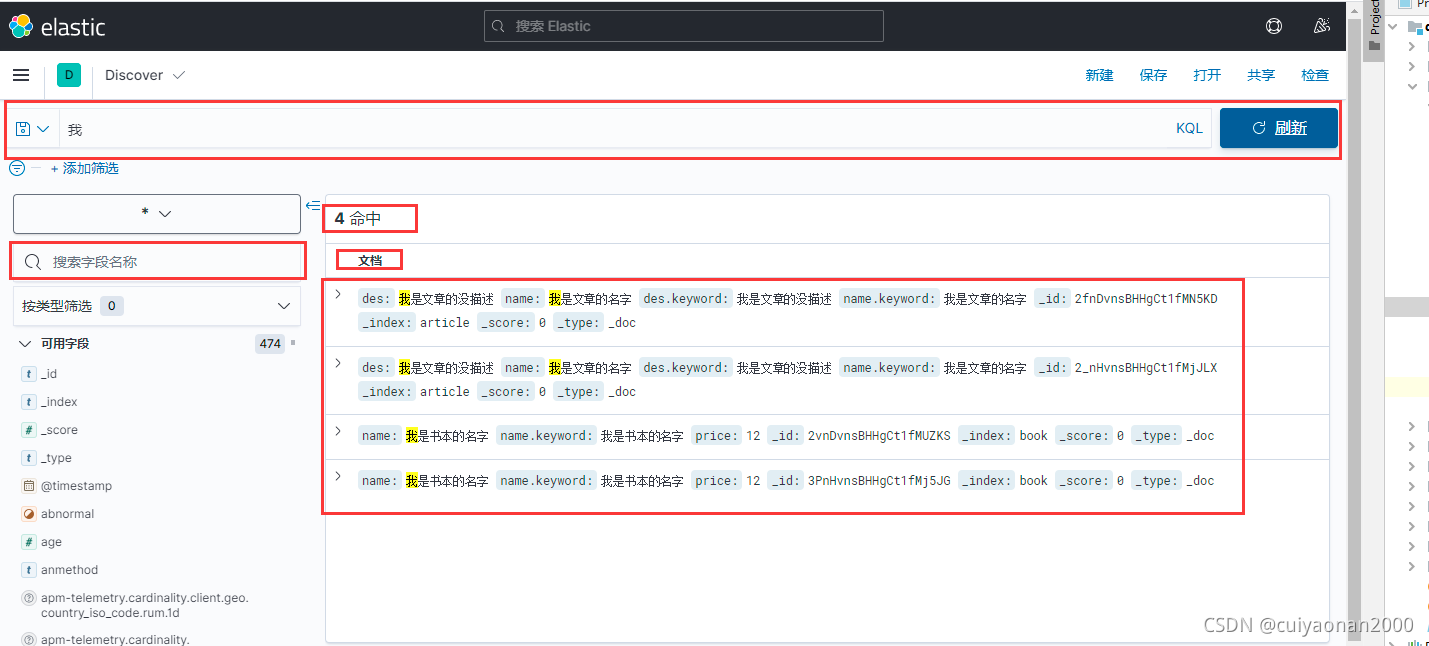Click the 474 available fields count badge
The image size is (1429, 646).
point(270,344)
